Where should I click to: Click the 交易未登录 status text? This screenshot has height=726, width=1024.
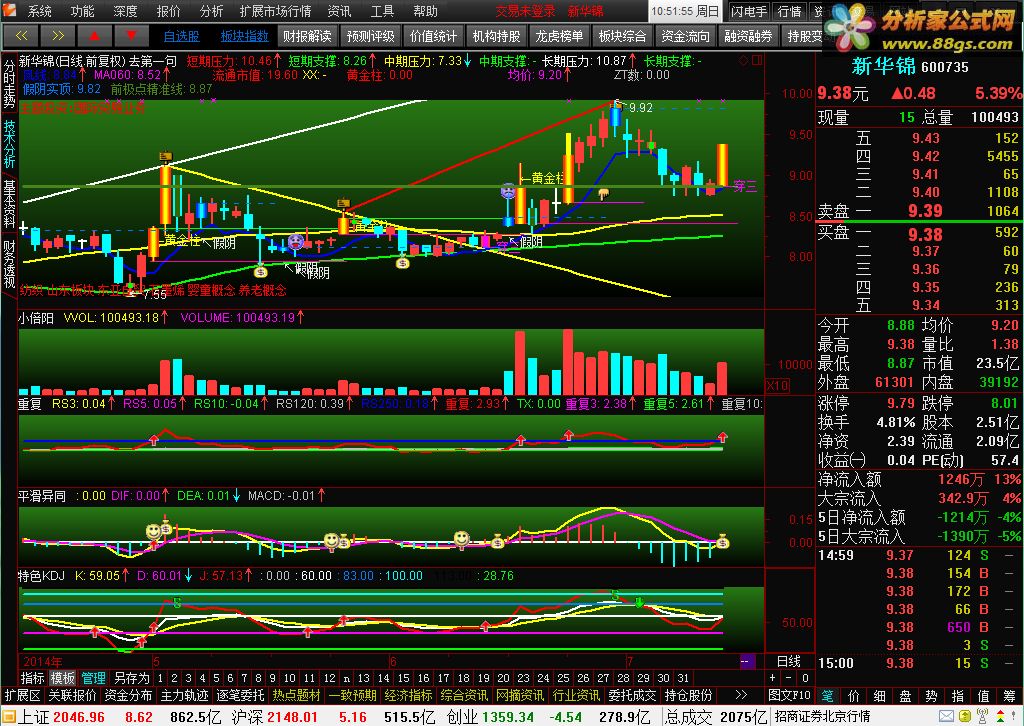point(526,11)
